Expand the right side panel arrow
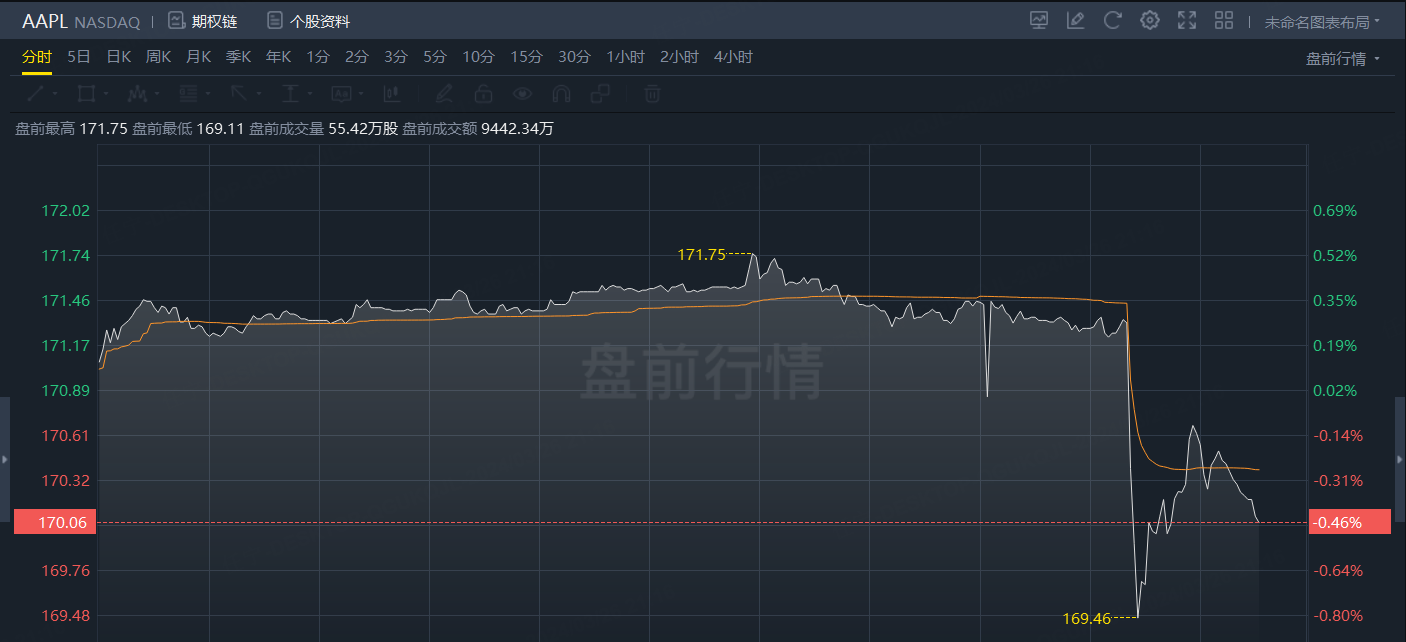Viewport: 1406px width, 642px height. coord(1401,459)
